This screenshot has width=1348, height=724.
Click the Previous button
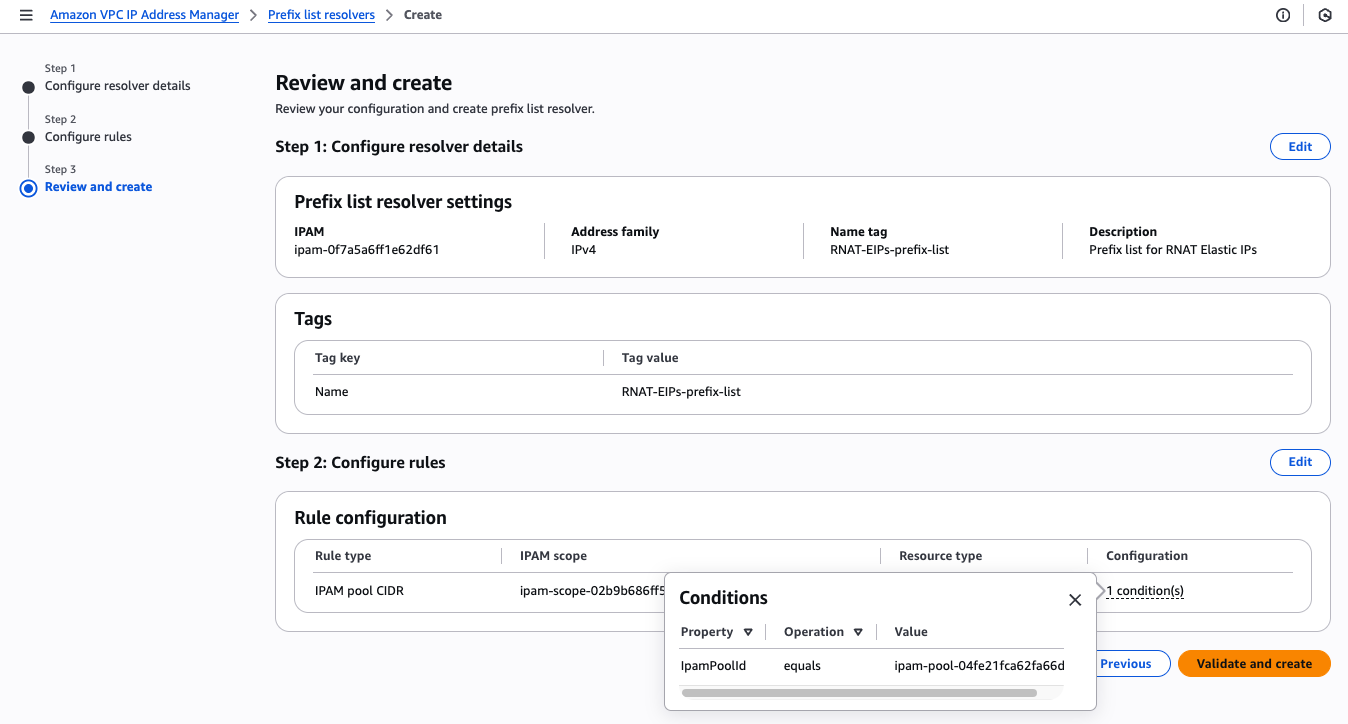tap(1128, 663)
